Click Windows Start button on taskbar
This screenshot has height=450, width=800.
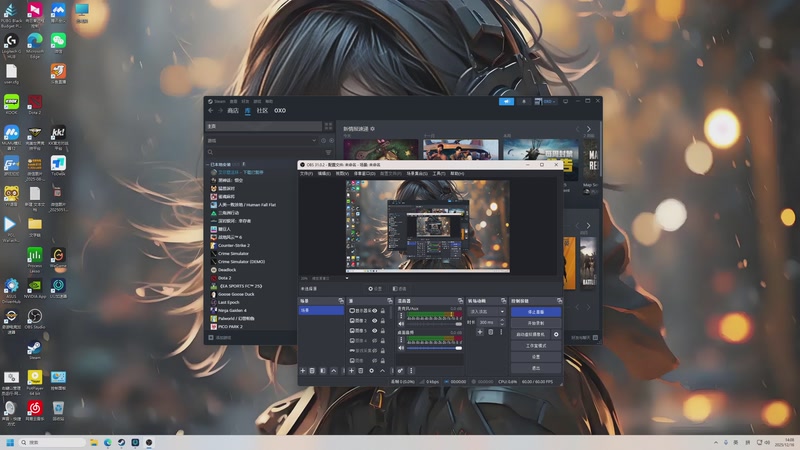[x=10, y=442]
